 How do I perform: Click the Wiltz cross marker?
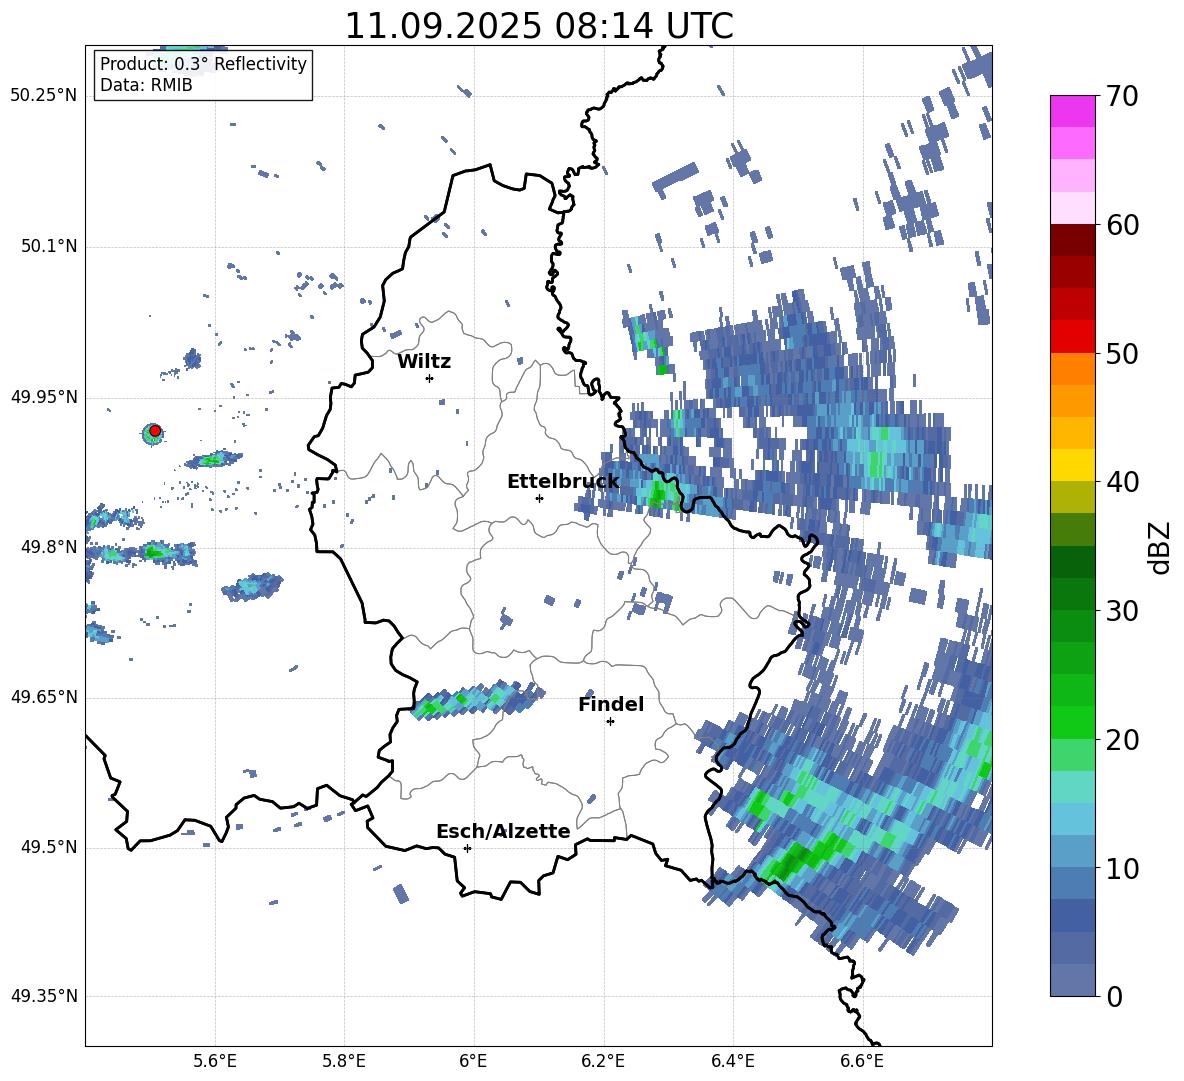pyautogui.click(x=430, y=378)
